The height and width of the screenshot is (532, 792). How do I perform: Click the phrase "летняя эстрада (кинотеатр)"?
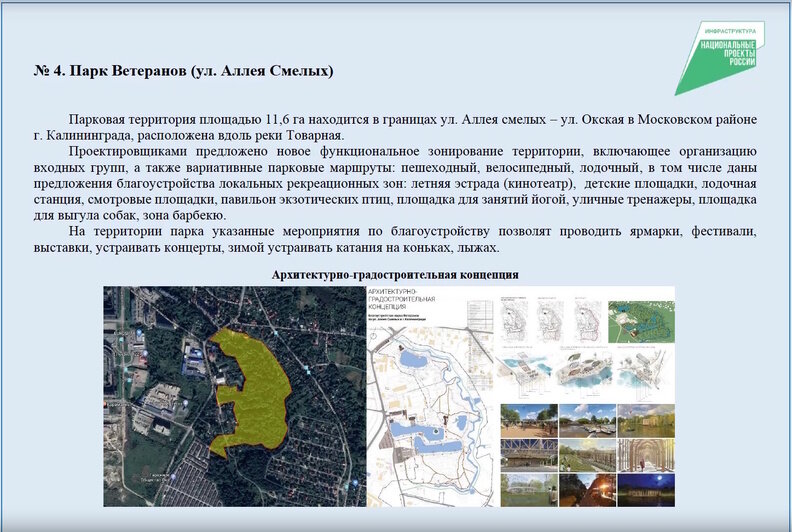tap(492, 184)
